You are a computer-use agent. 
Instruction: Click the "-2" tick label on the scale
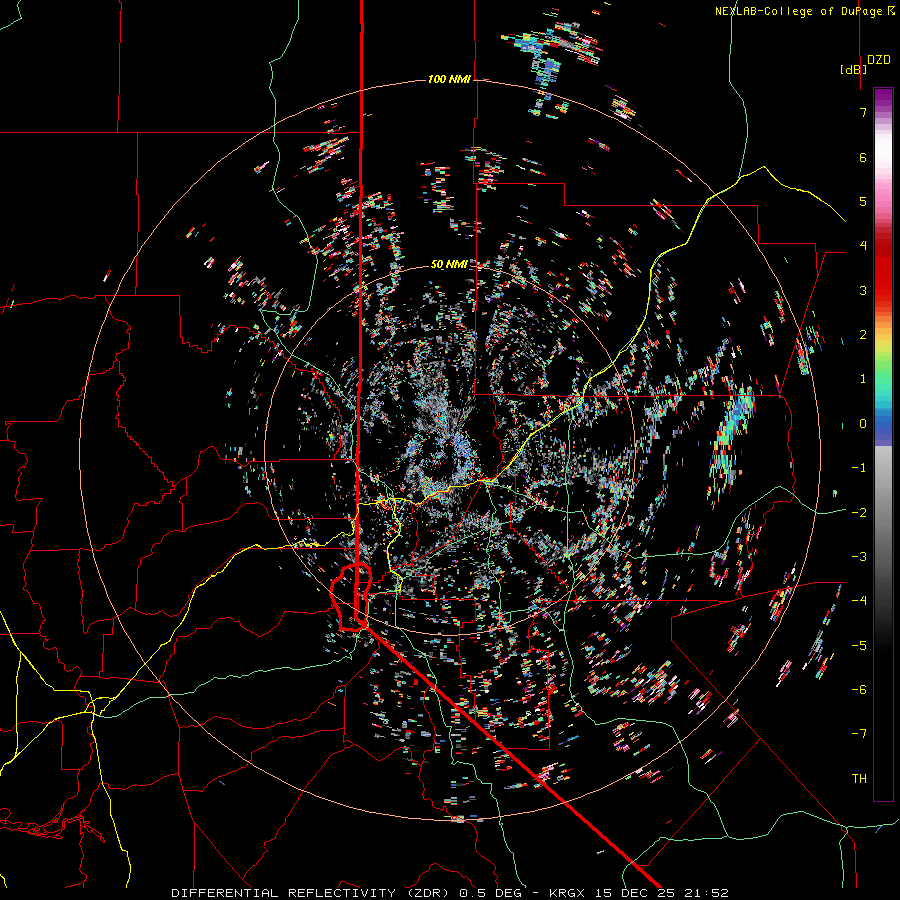pyautogui.click(x=859, y=512)
